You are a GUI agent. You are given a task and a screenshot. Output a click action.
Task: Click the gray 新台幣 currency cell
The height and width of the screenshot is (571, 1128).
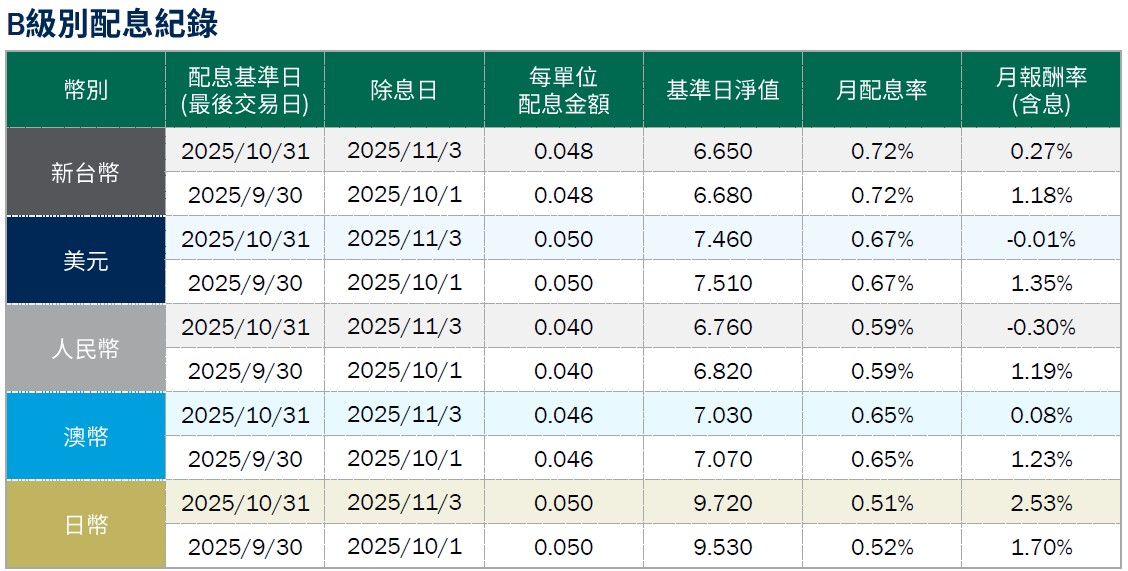(x=85, y=173)
